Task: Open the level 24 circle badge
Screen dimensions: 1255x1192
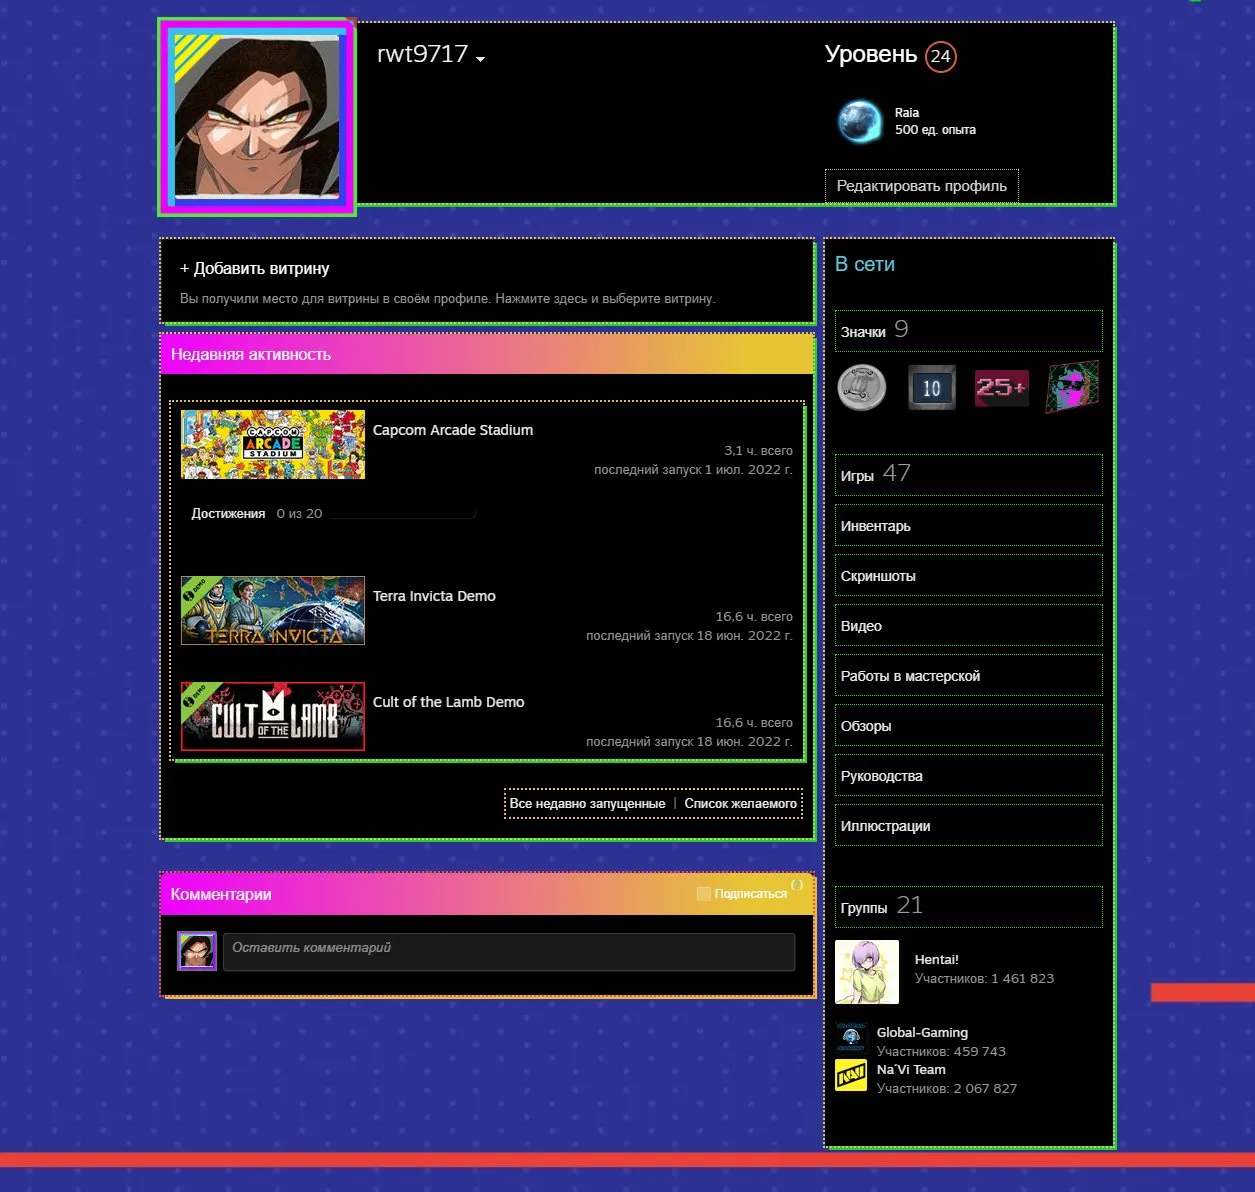Action: point(941,56)
